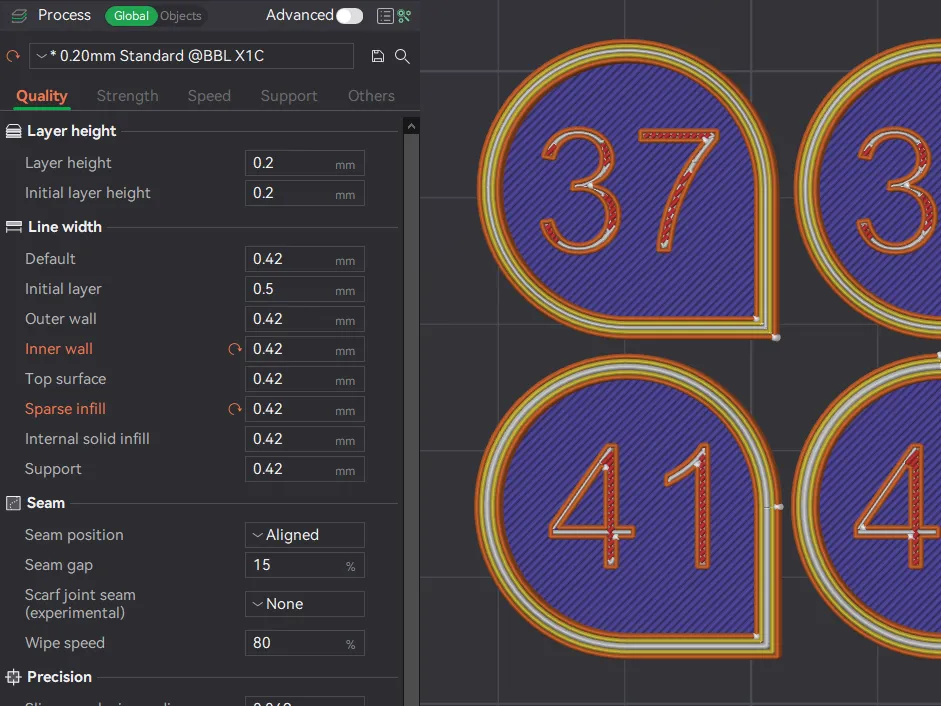Viewport: 941px width, 706px height.
Task: Reset Inner wall value to default
Action: click(235, 349)
